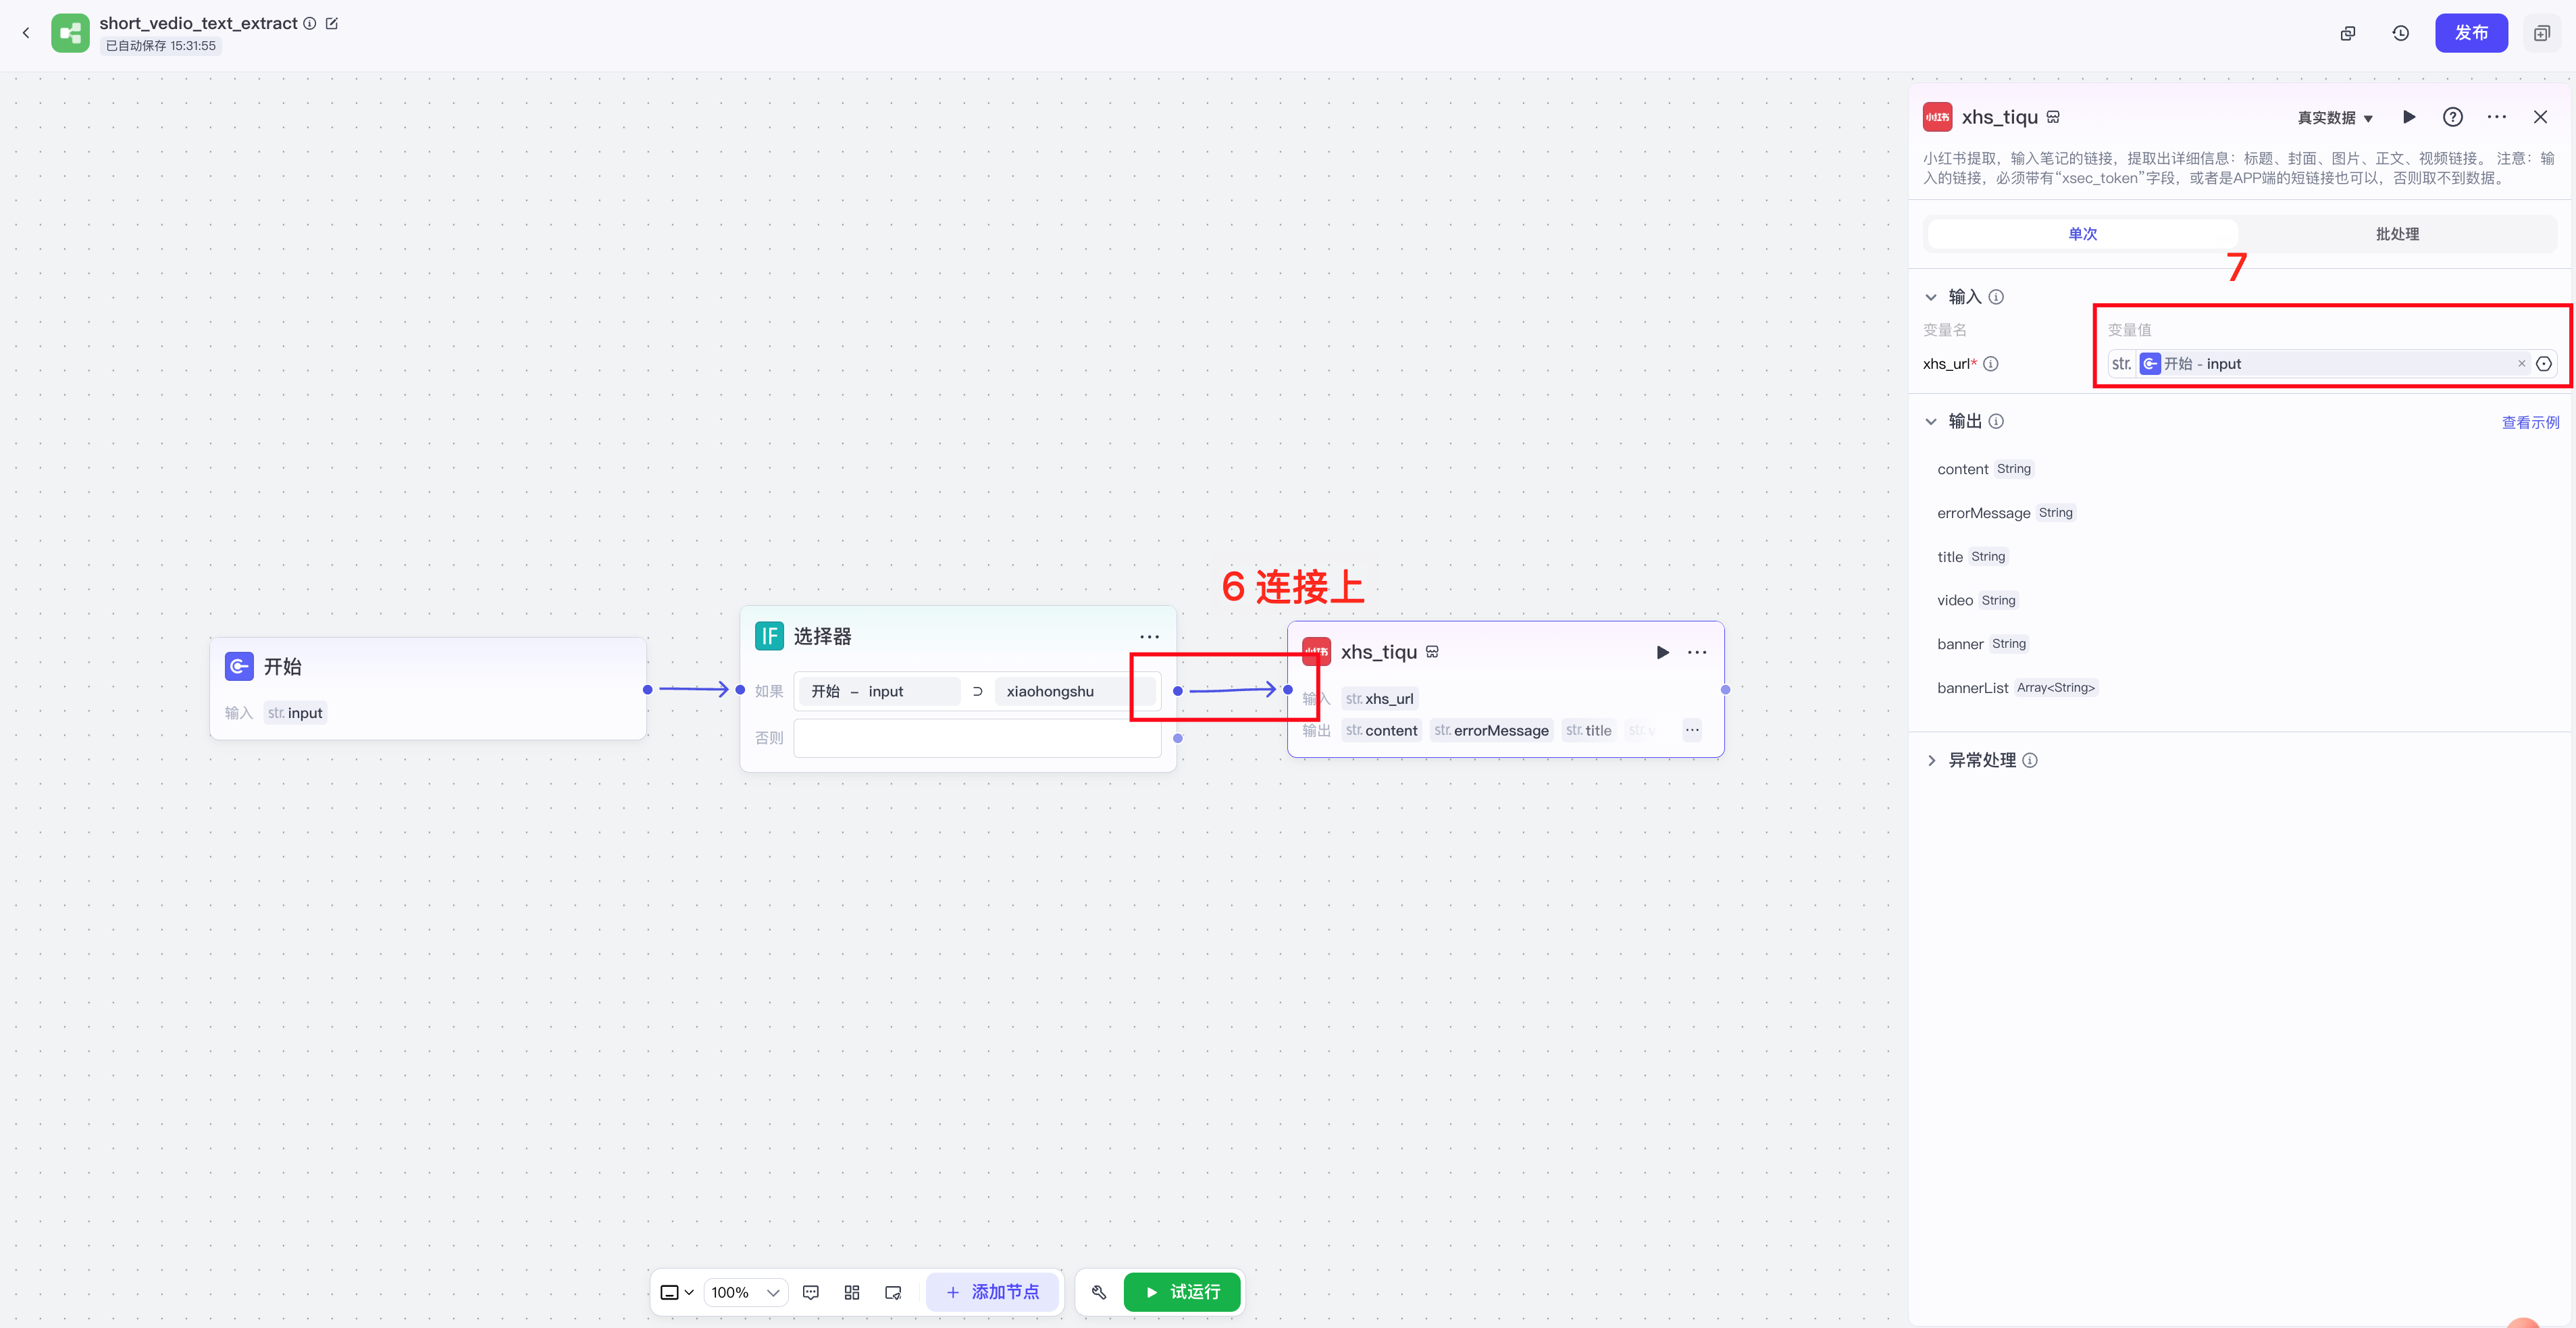Open the version history clock icon

(x=2400, y=33)
